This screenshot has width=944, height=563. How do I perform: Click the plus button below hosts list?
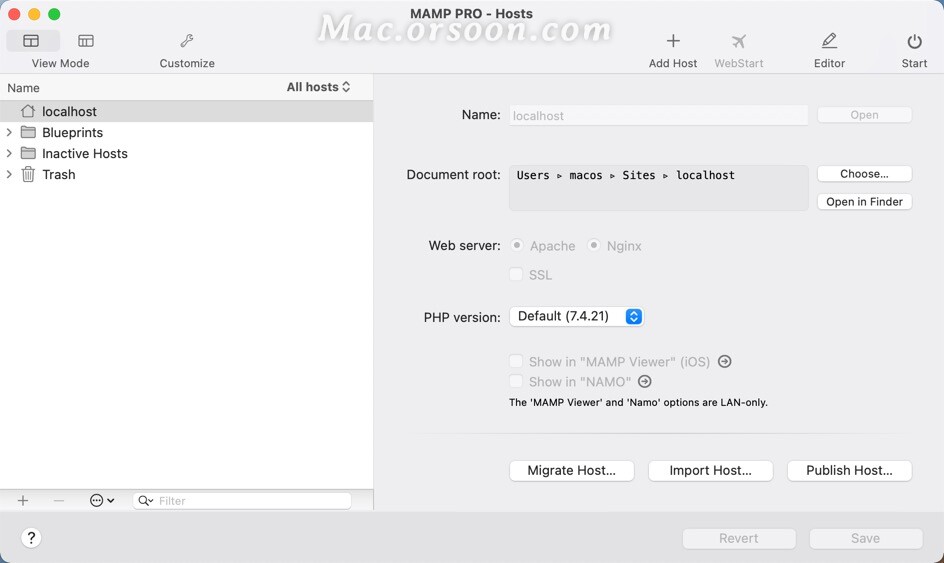pyautogui.click(x=23, y=500)
